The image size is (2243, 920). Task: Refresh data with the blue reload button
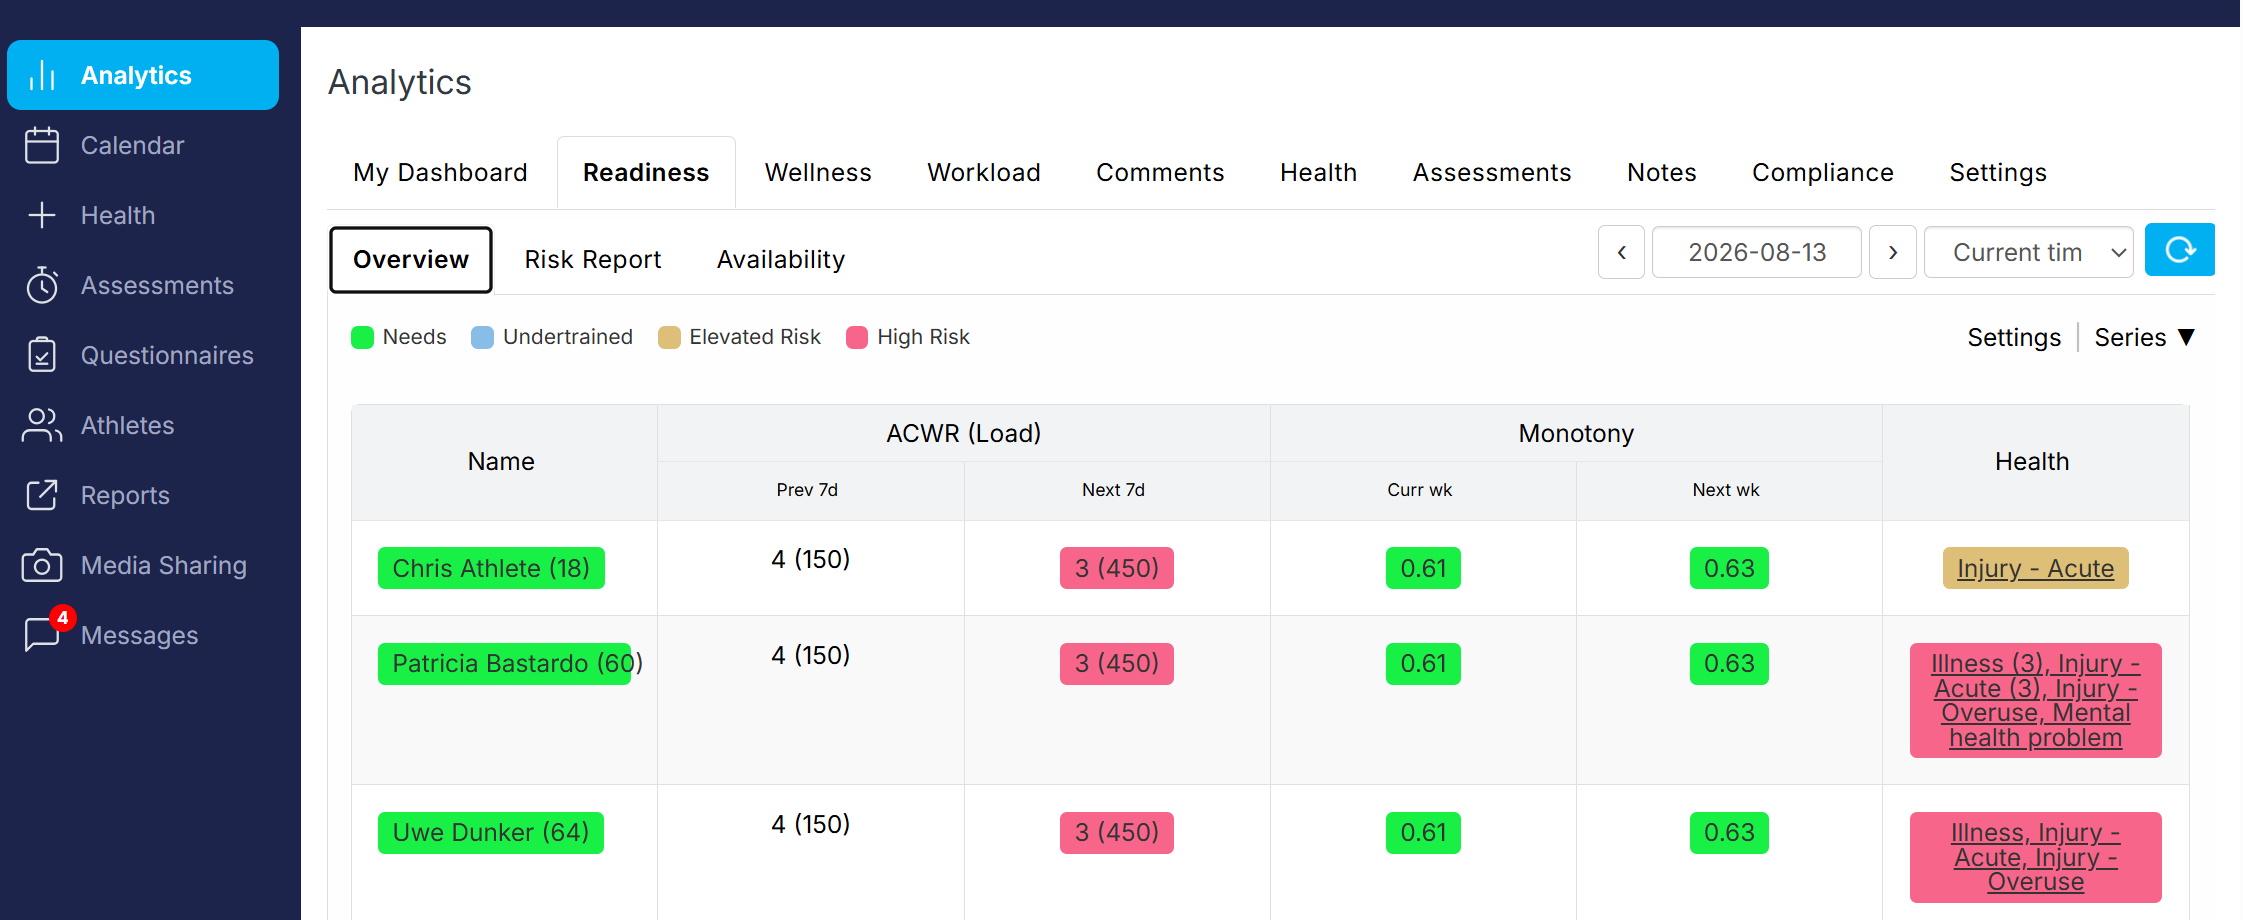(2180, 250)
